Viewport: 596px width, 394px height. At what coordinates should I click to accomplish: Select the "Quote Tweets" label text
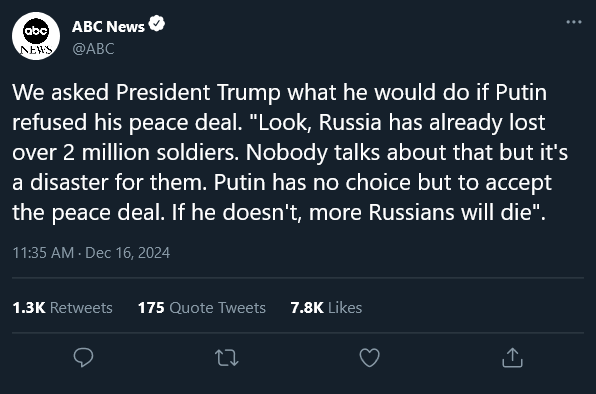pyautogui.click(x=217, y=308)
